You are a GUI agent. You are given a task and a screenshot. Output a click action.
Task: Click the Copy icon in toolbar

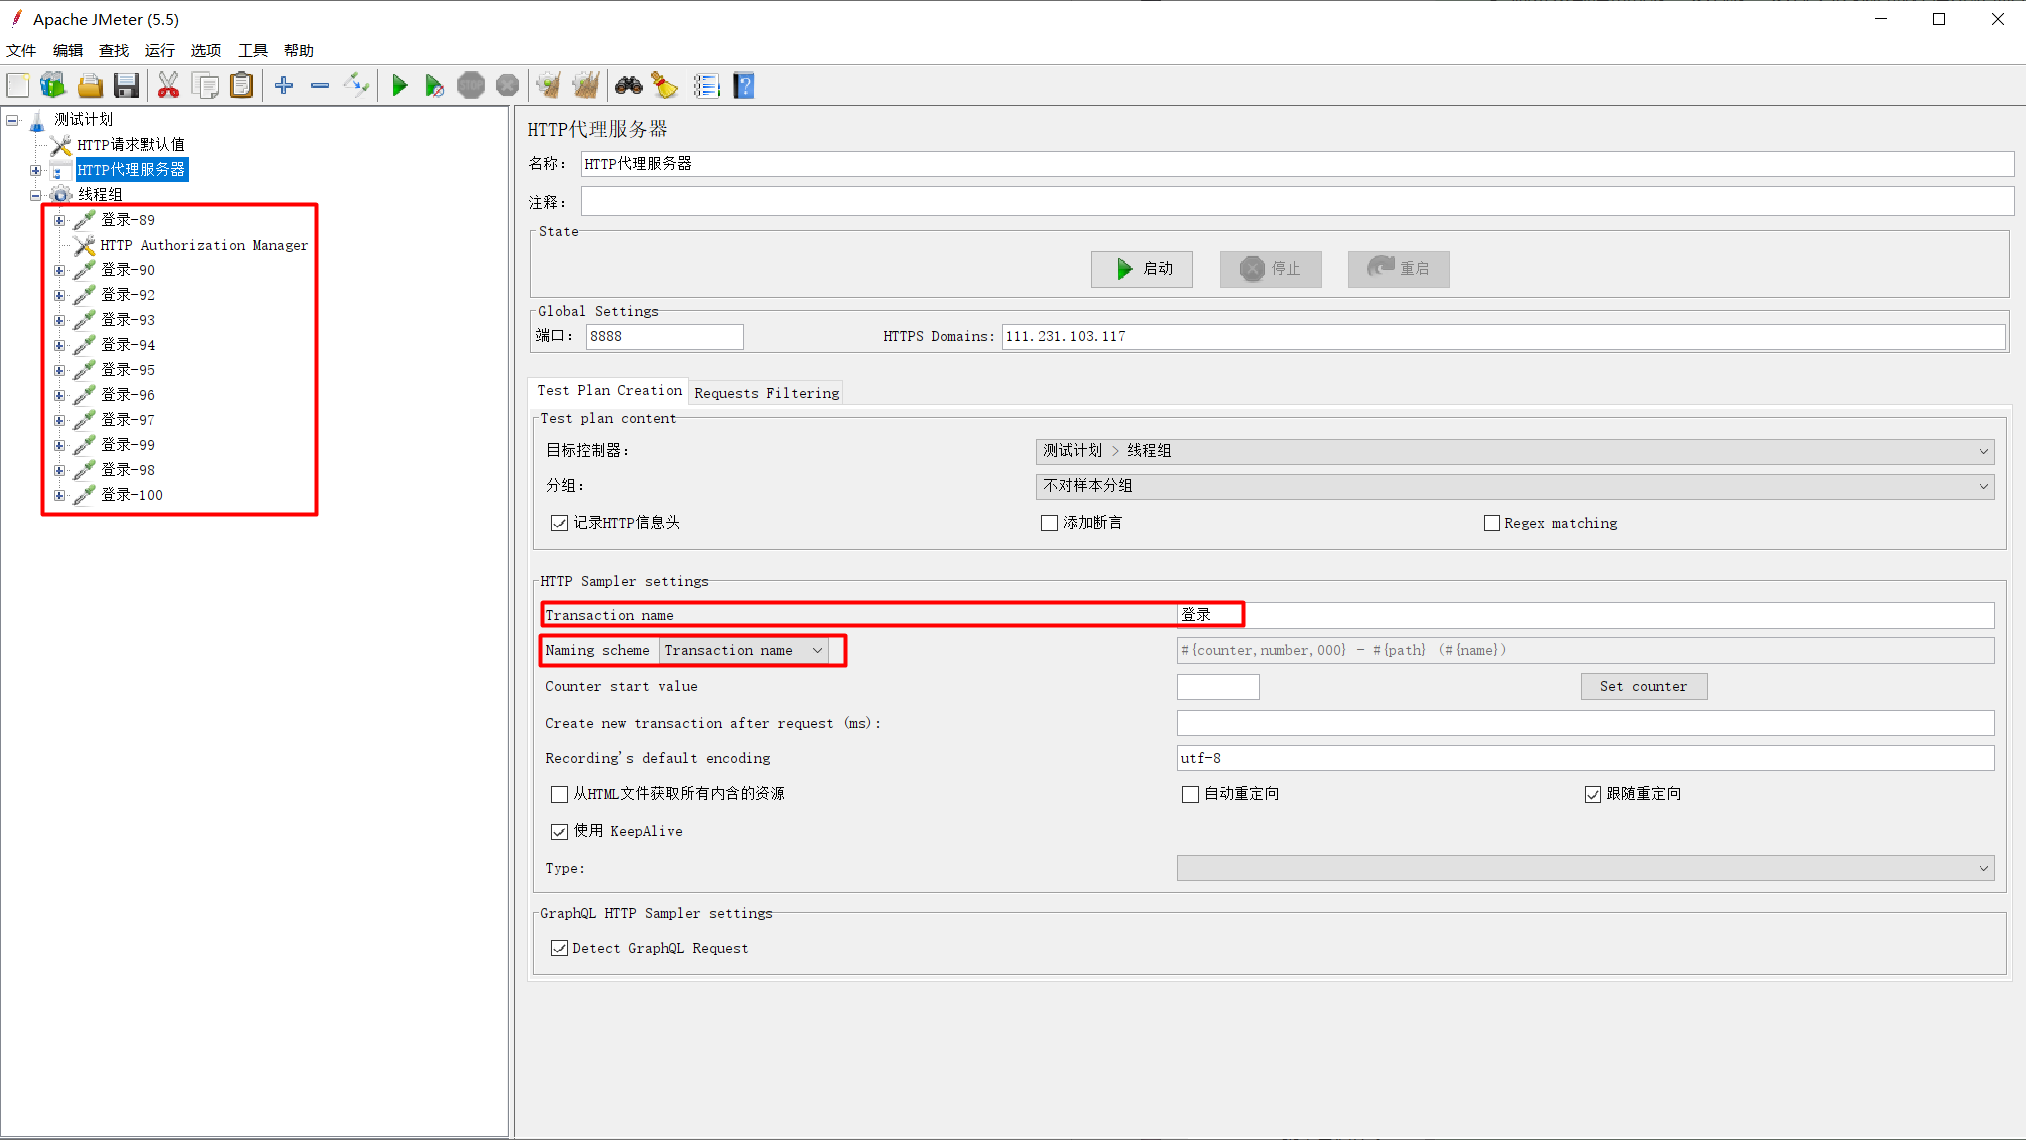pyautogui.click(x=205, y=86)
